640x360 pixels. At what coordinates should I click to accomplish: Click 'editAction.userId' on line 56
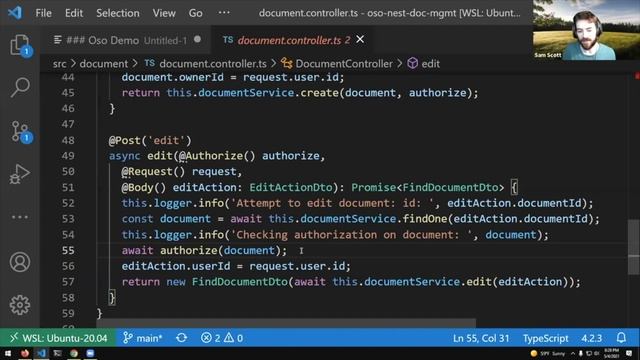[176, 266]
